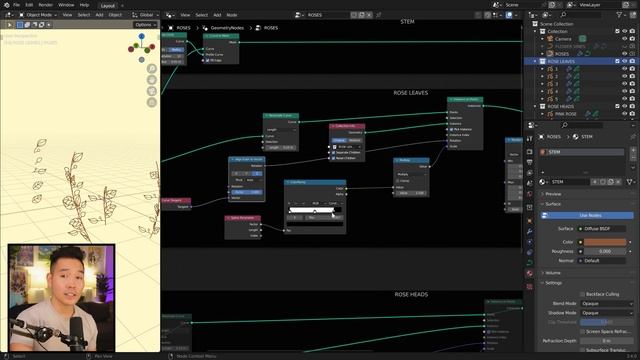Expand the Volume panel
The width and height of the screenshot is (640, 360).
553,273
